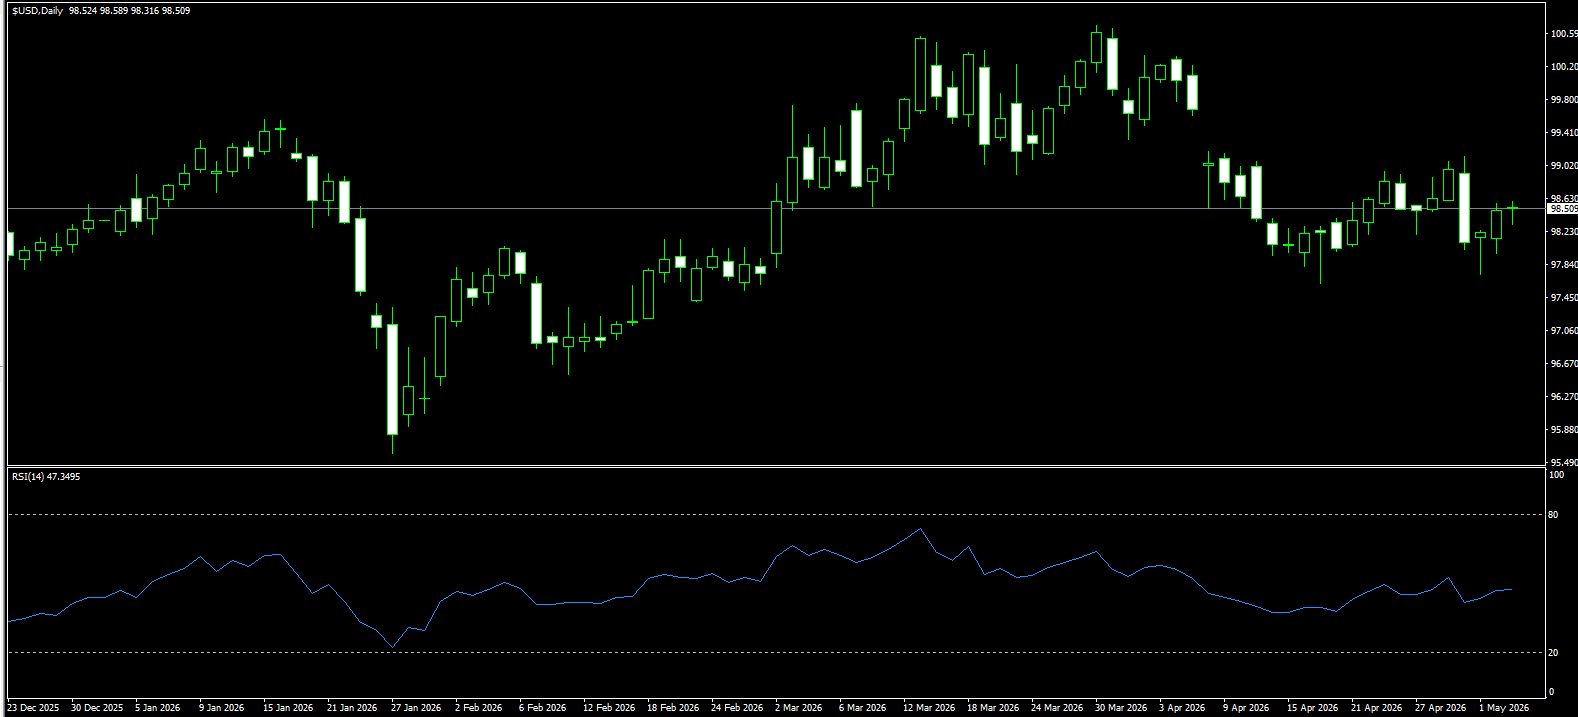Click the 12 Mar 2026 date label

(928, 708)
